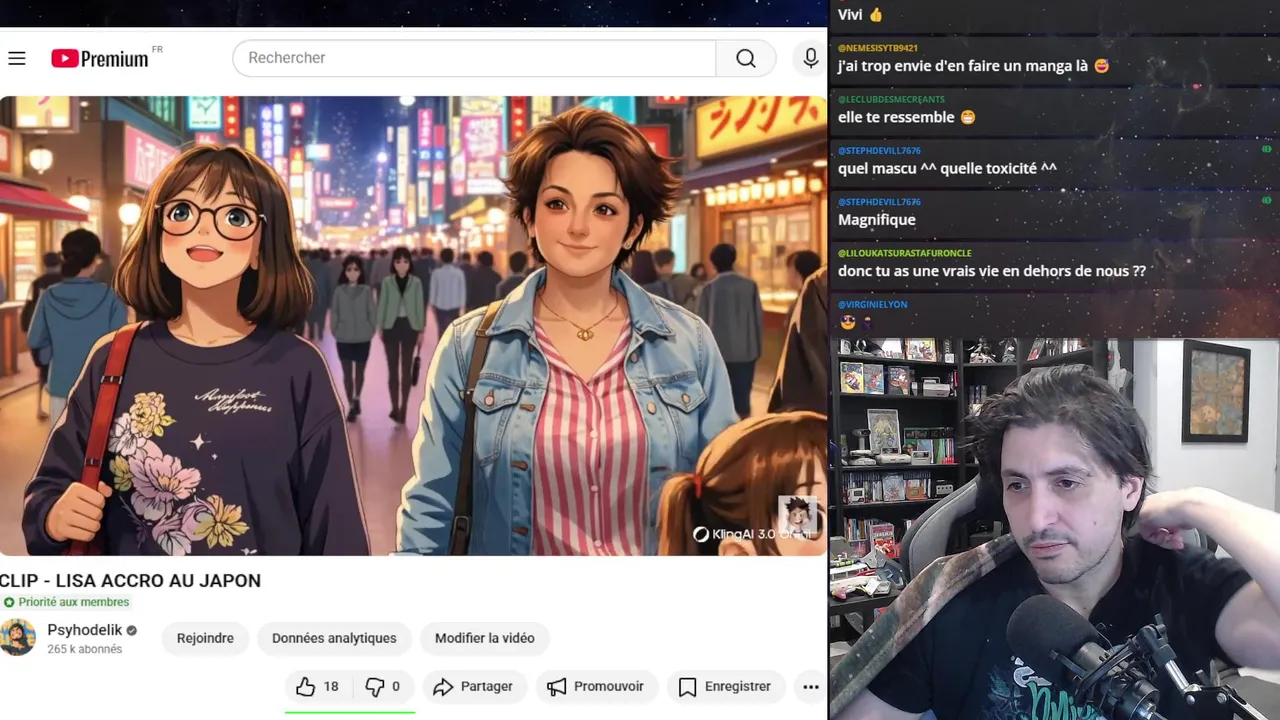Click the Promouvoir megaphone button
Viewport: 1280px width, 720px height.
click(x=595, y=686)
